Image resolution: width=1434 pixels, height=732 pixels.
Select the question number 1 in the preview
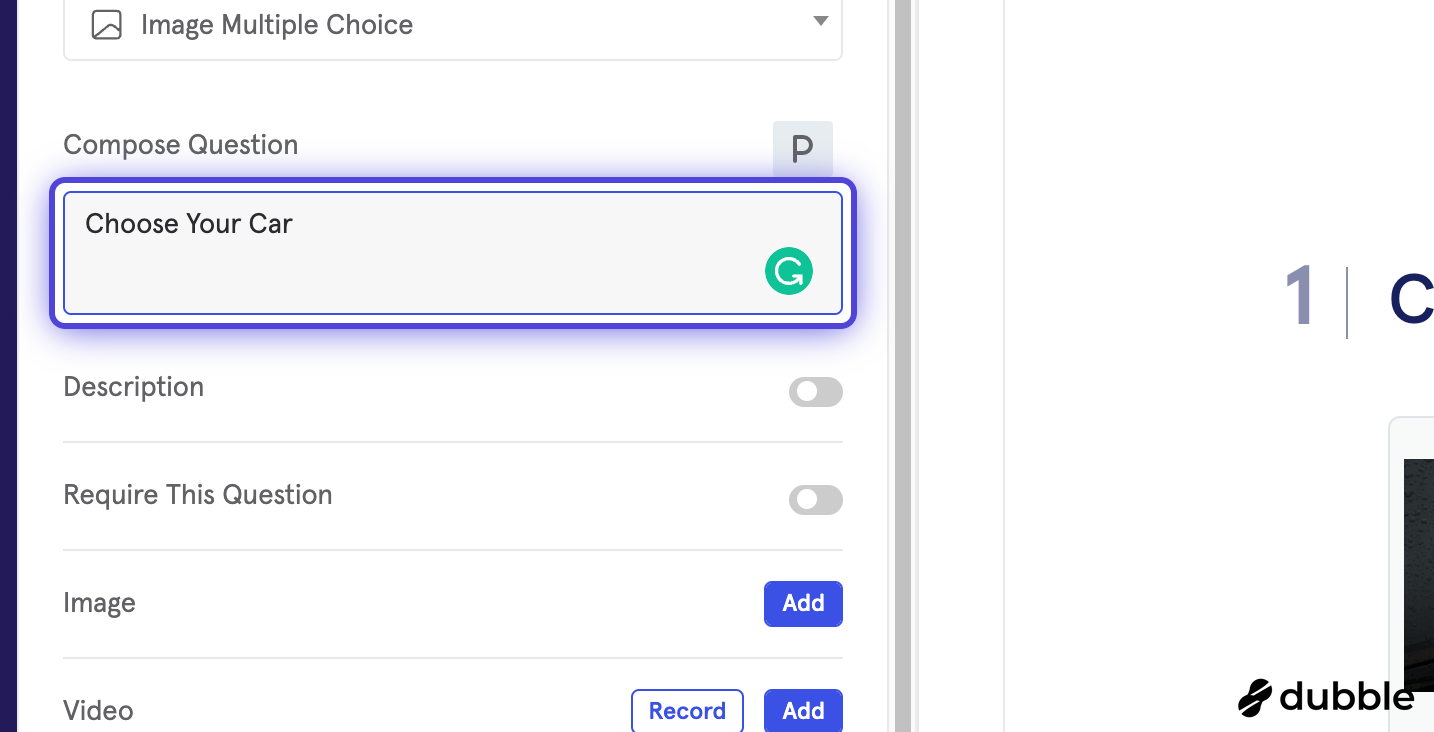(x=1300, y=298)
